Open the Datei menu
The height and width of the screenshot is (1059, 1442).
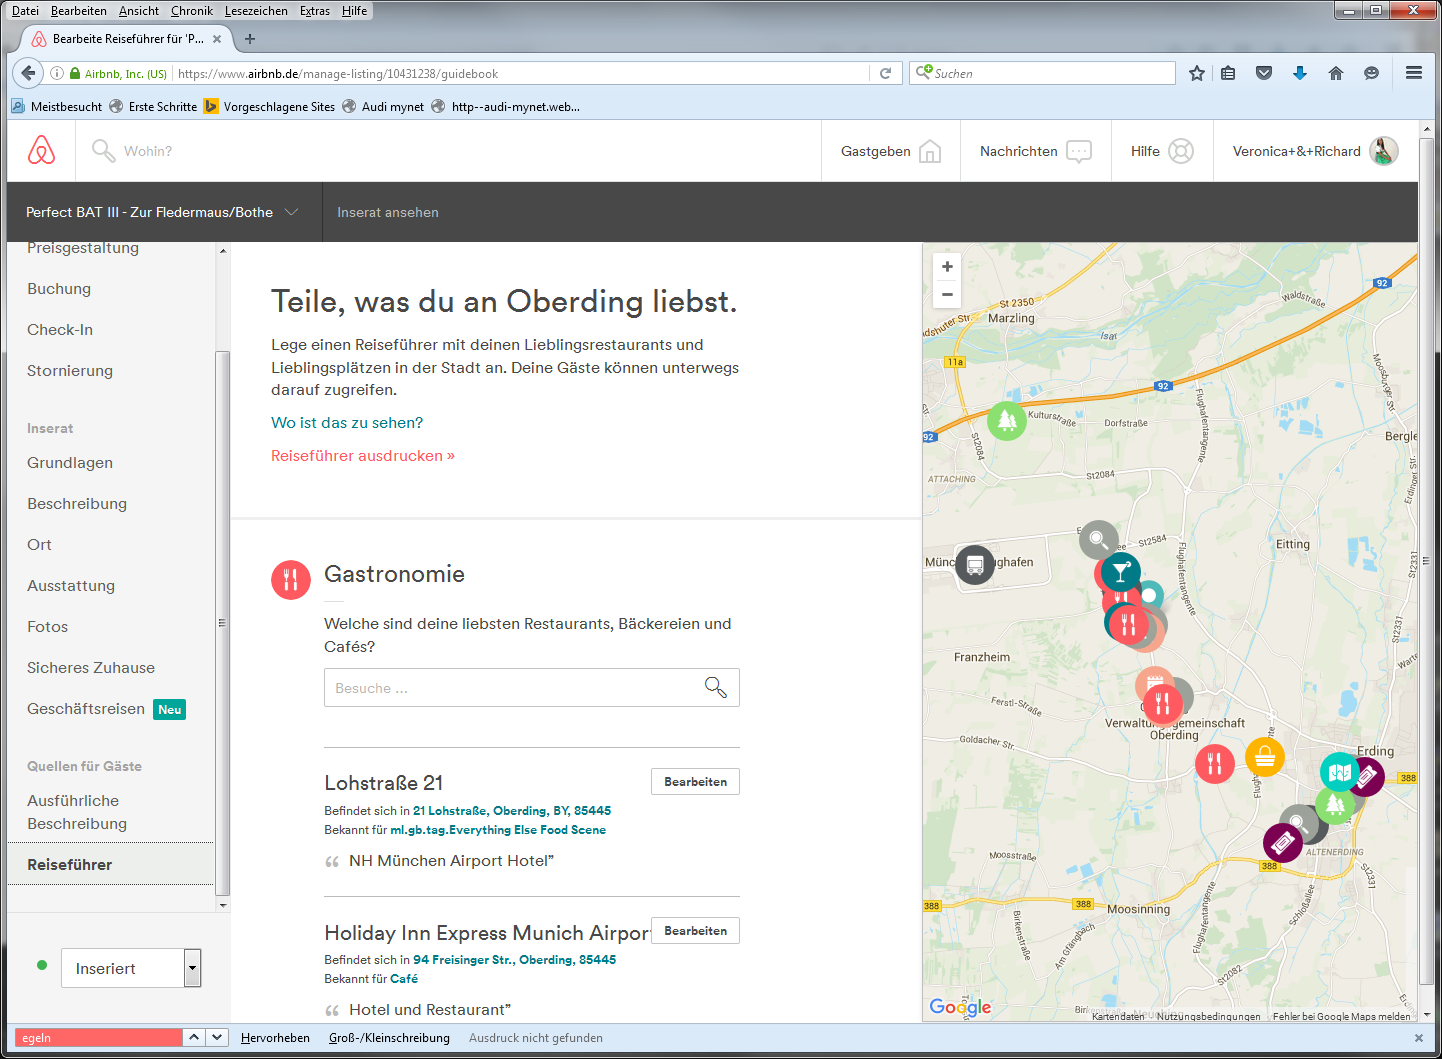25,11
